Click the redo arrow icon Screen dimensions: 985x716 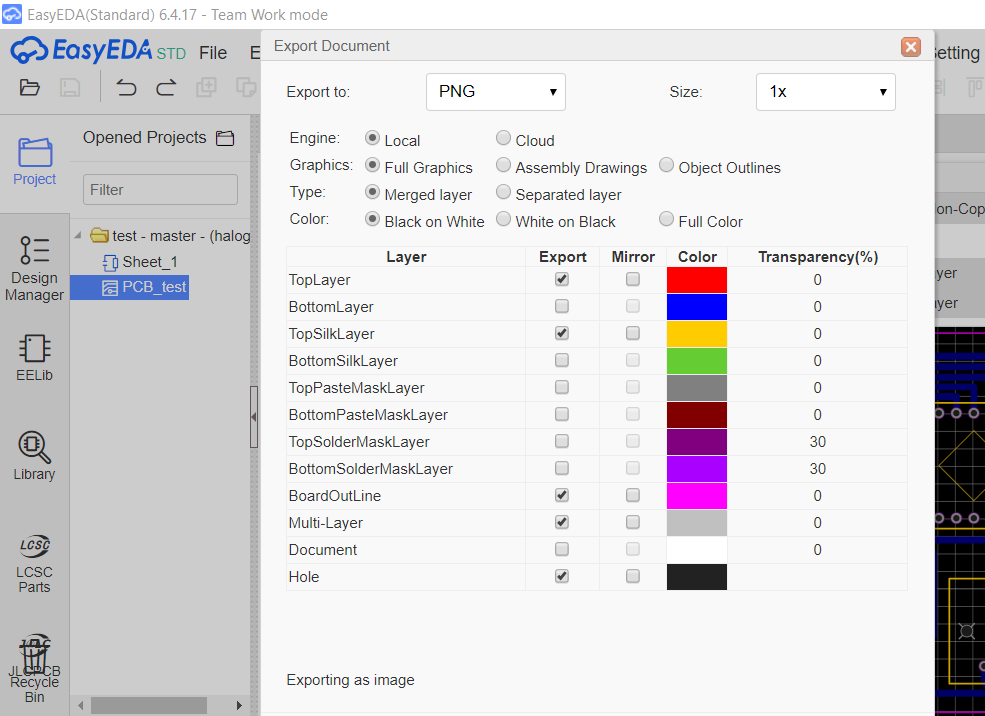pos(166,87)
